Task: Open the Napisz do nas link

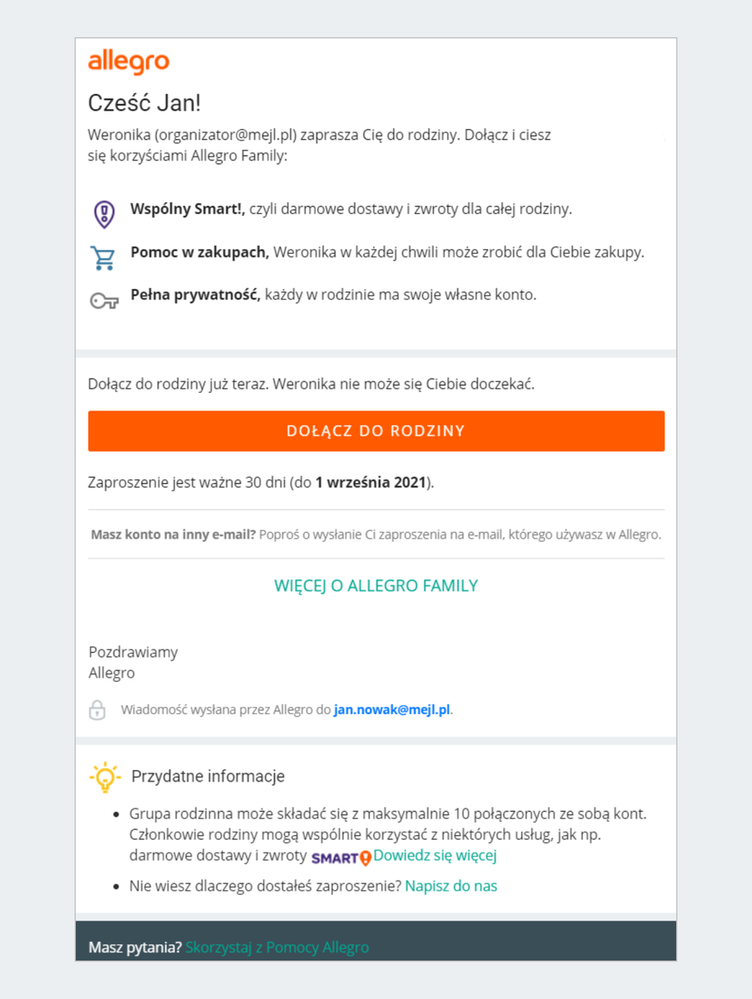Action: pyautogui.click(x=451, y=886)
